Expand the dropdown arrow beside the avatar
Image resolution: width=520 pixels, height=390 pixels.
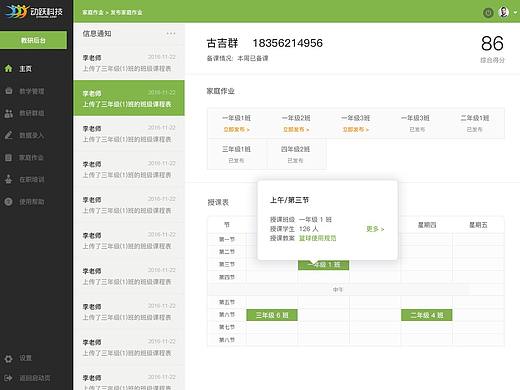(515, 12)
